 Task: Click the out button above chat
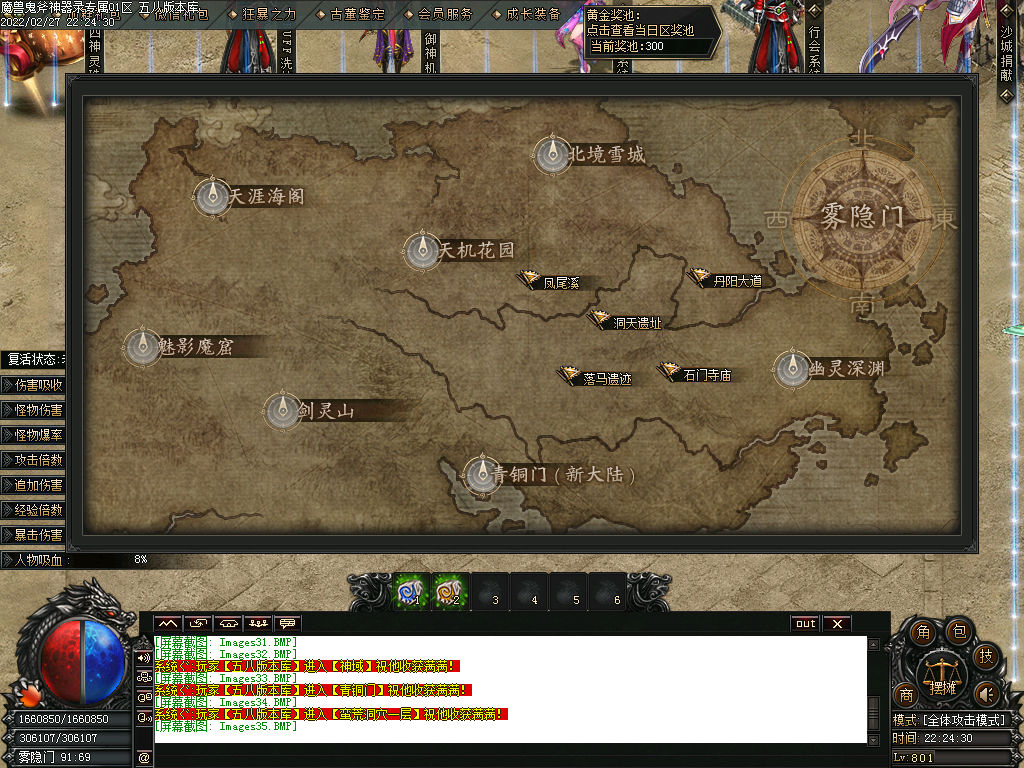point(805,624)
